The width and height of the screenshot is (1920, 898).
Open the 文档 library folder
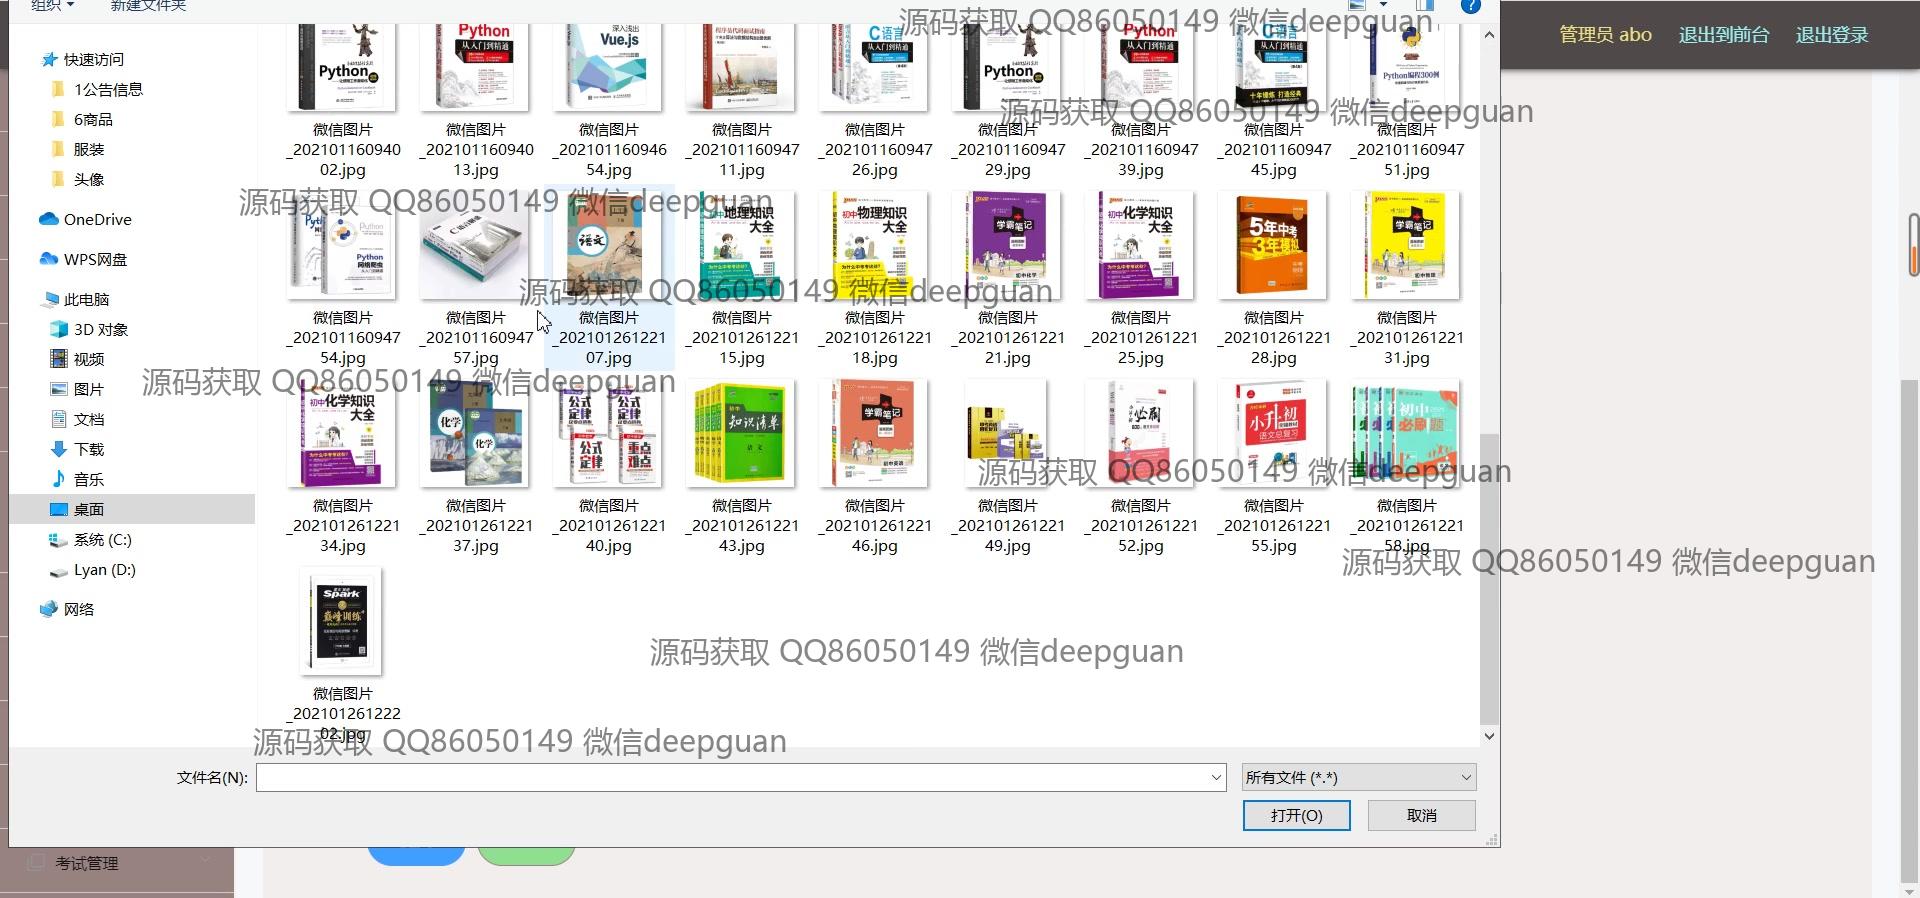[78, 419]
